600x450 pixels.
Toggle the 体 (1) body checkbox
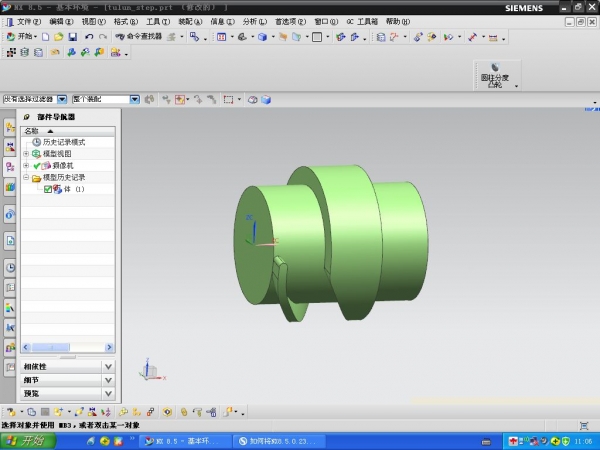coord(48,189)
